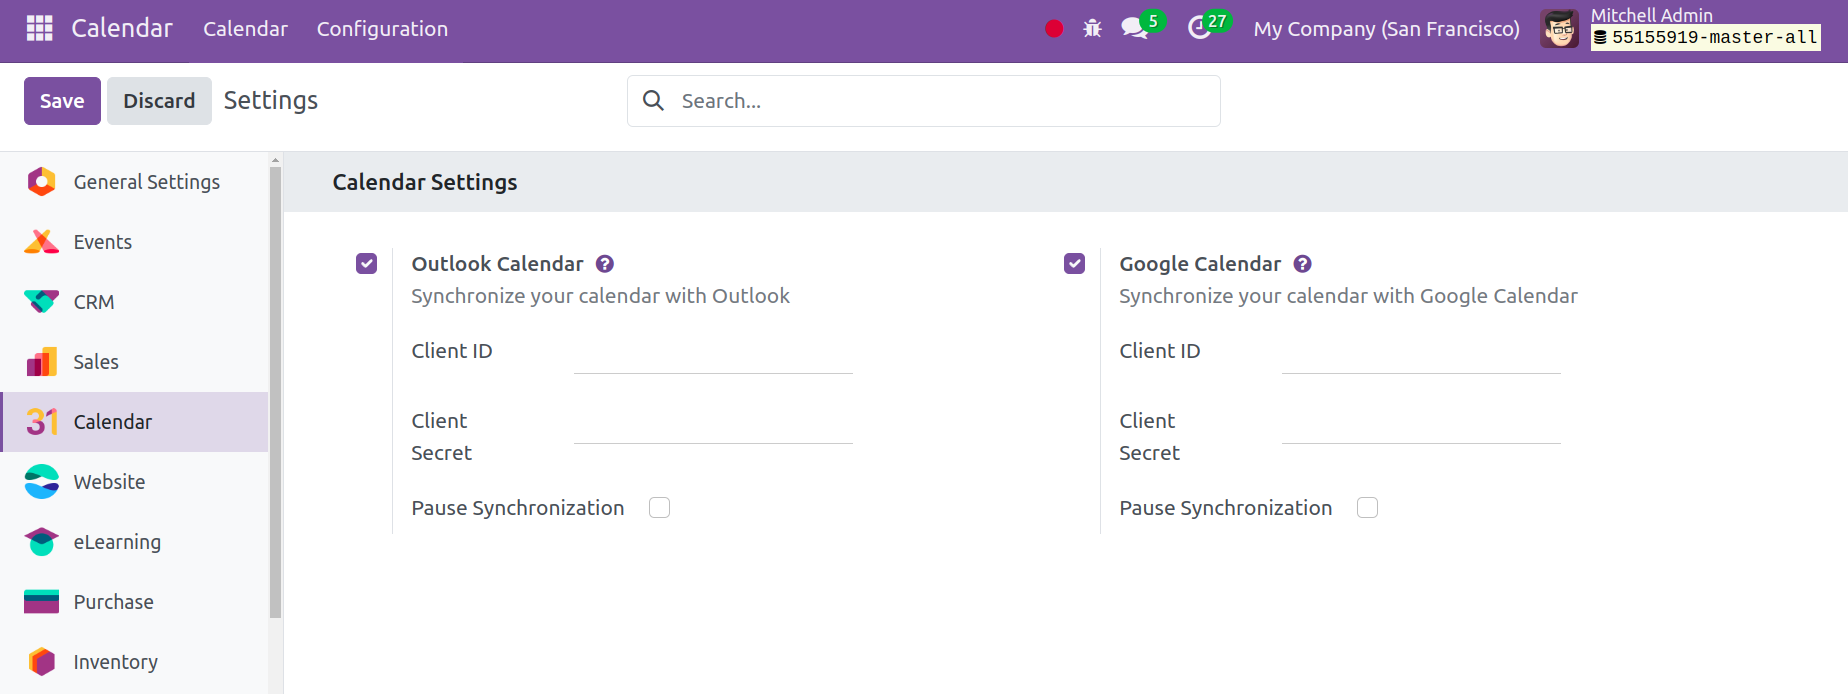Show Outlook Calendar help tooltip icon
1848x694 pixels.
[605, 264]
